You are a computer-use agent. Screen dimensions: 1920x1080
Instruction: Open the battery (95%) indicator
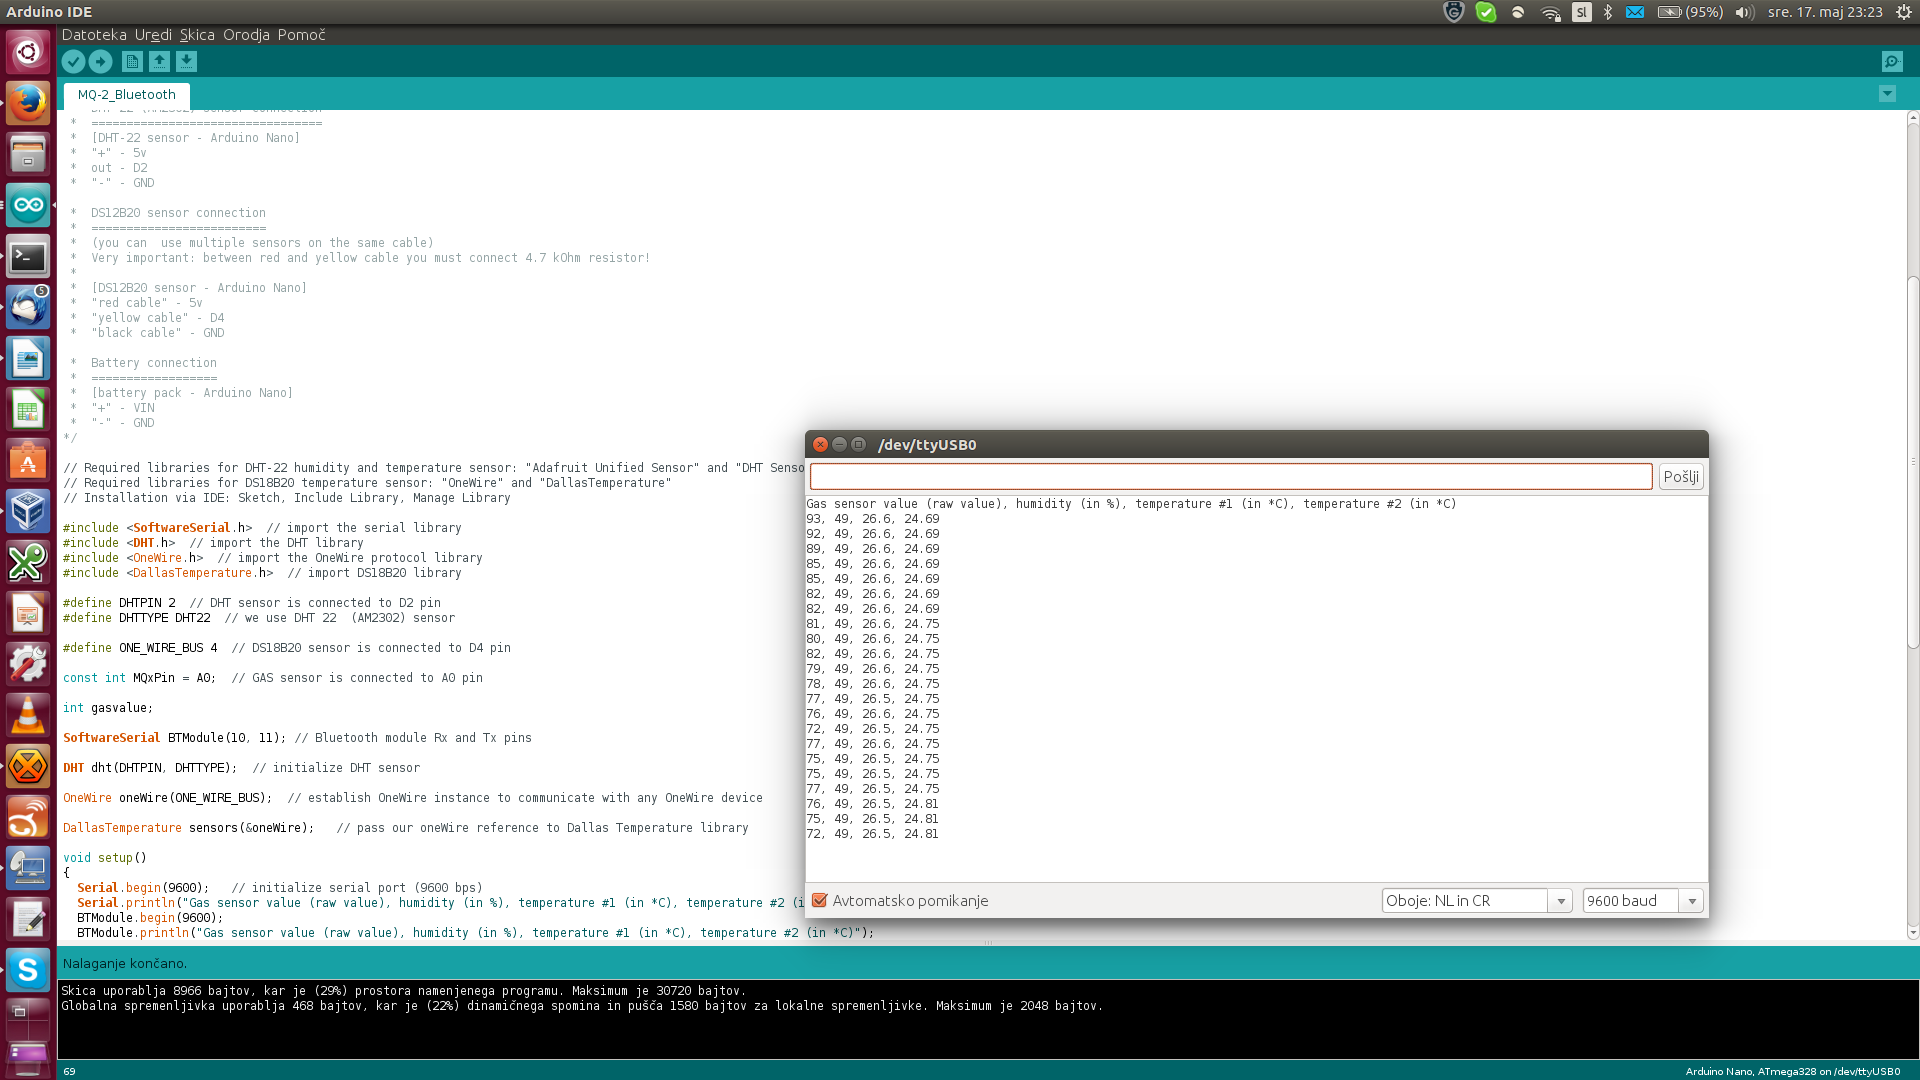(x=1690, y=12)
